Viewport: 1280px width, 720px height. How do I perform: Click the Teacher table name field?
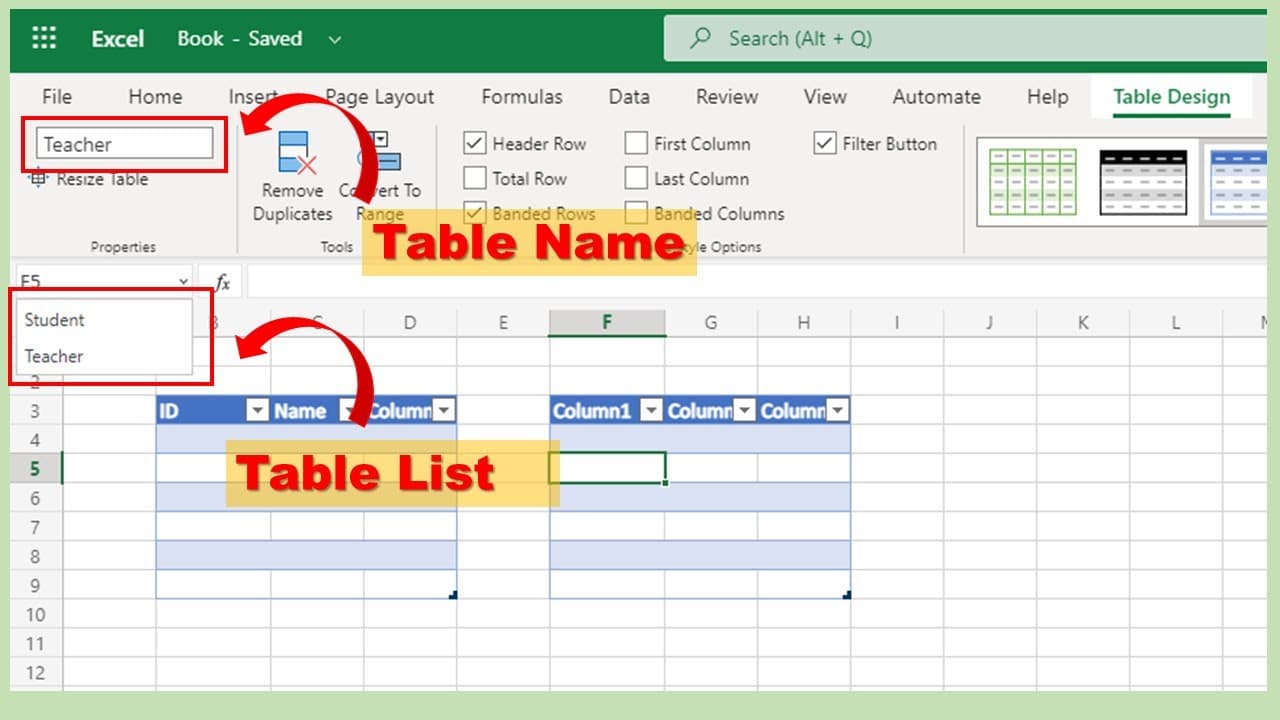125,144
